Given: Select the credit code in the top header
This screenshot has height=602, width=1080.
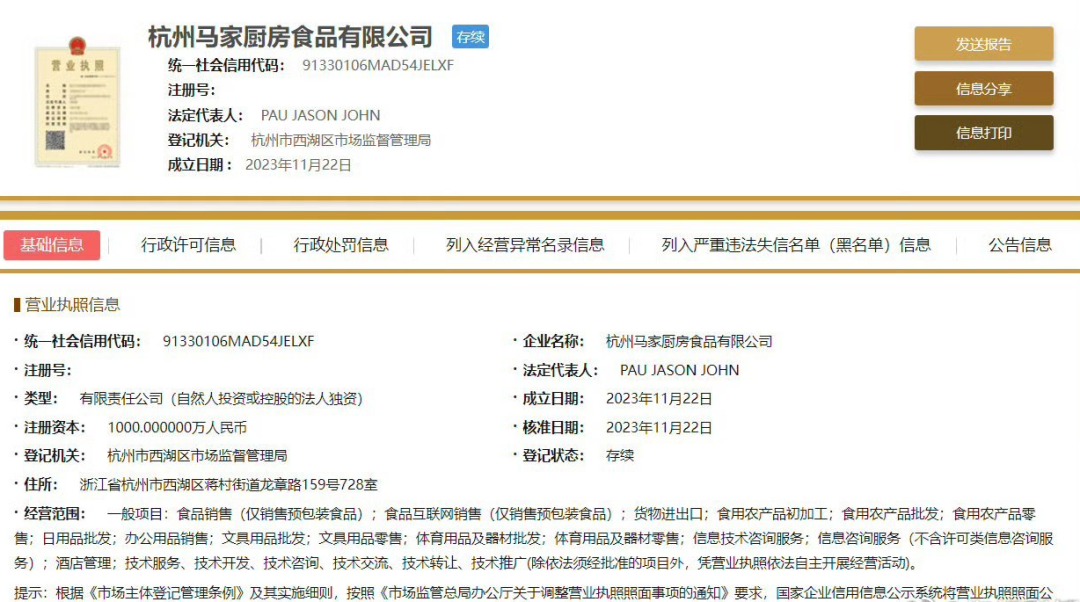Looking at the screenshot, I should tap(378, 65).
